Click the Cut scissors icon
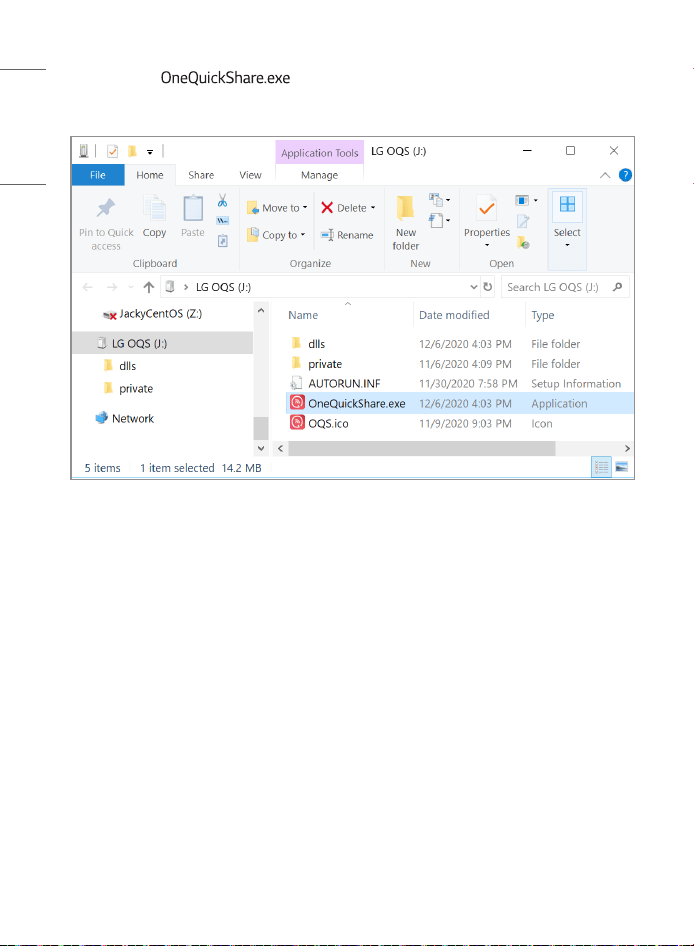Viewport: 694px width, 946px height. [223, 200]
